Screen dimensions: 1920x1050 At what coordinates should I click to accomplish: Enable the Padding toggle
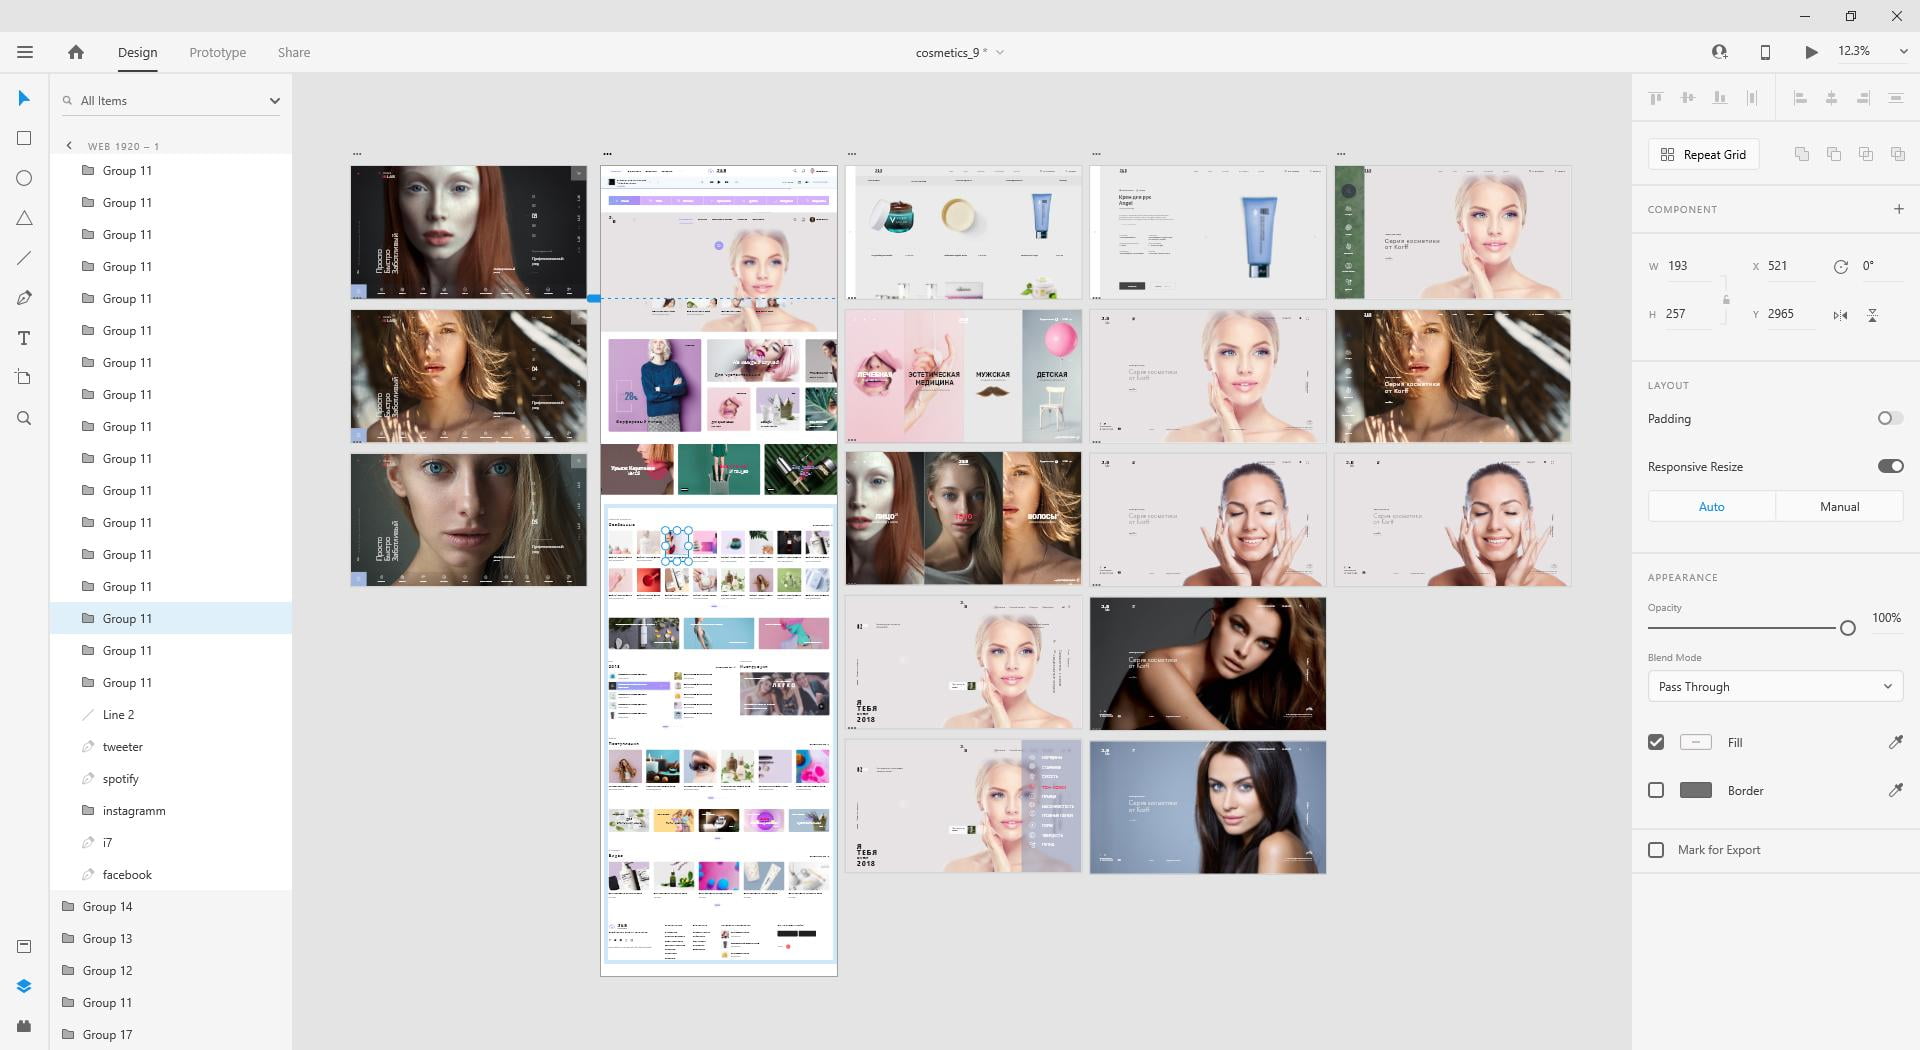coord(1890,418)
